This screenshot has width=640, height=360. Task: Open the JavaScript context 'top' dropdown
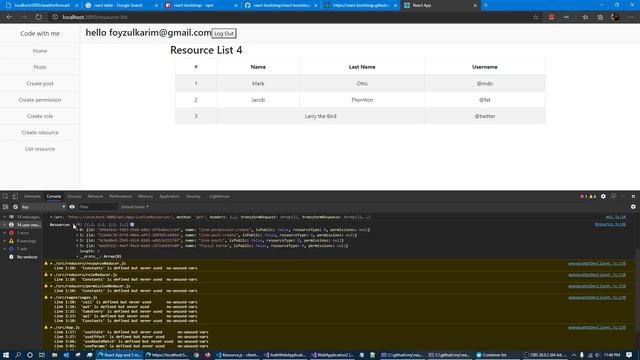43,207
